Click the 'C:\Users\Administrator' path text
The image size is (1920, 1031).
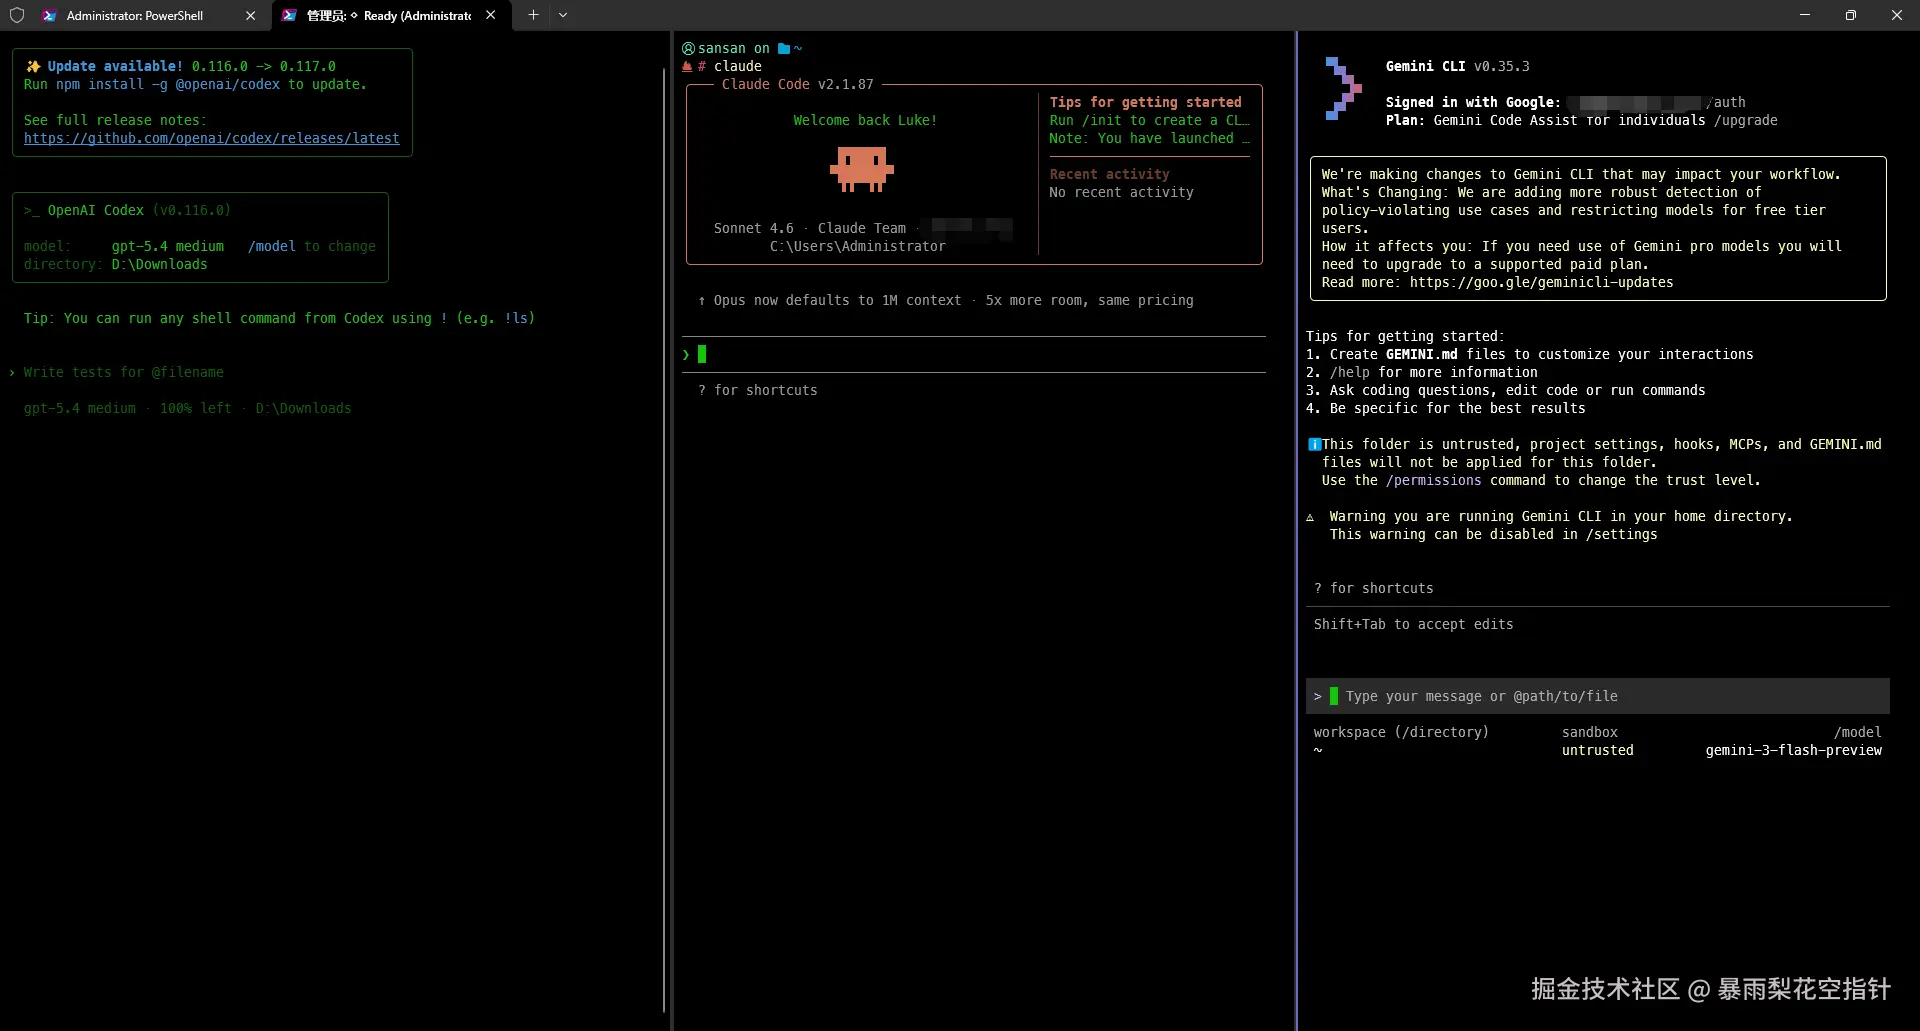click(858, 246)
